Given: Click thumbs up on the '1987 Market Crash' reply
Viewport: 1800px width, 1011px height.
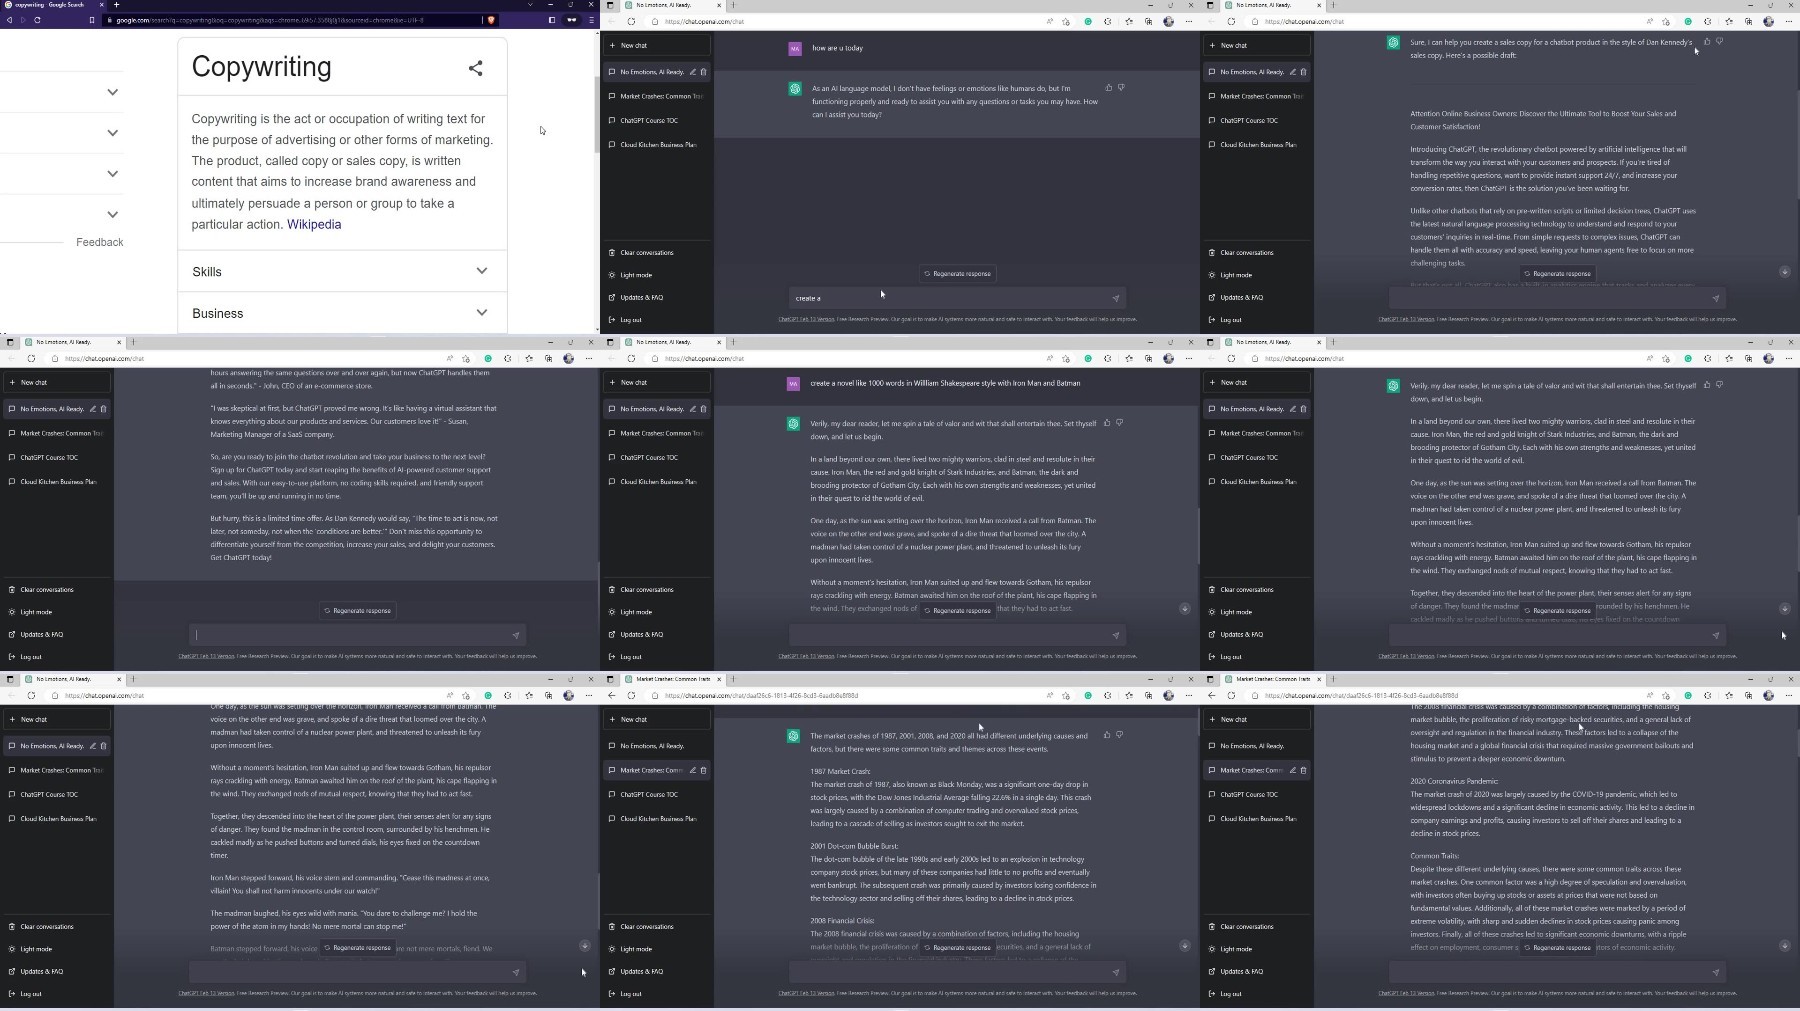Looking at the screenshot, I should (1107, 735).
